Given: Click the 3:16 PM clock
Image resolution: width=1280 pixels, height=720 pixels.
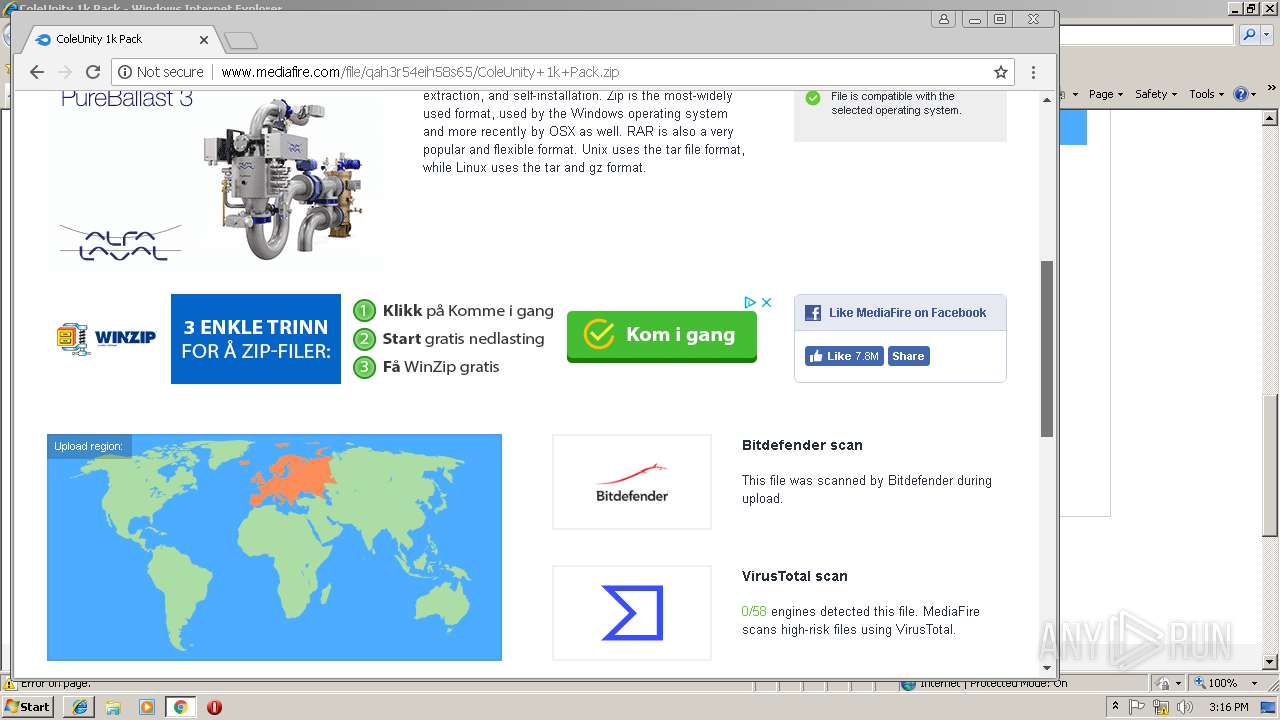Looking at the screenshot, I should 1228,707.
